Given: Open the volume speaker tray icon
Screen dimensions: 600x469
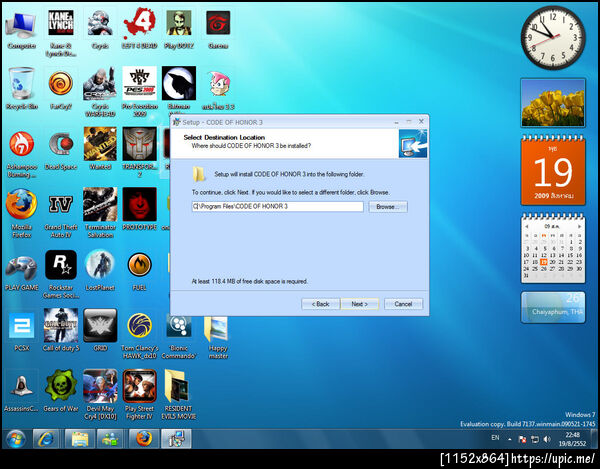Looking at the screenshot, I should tap(547, 439).
